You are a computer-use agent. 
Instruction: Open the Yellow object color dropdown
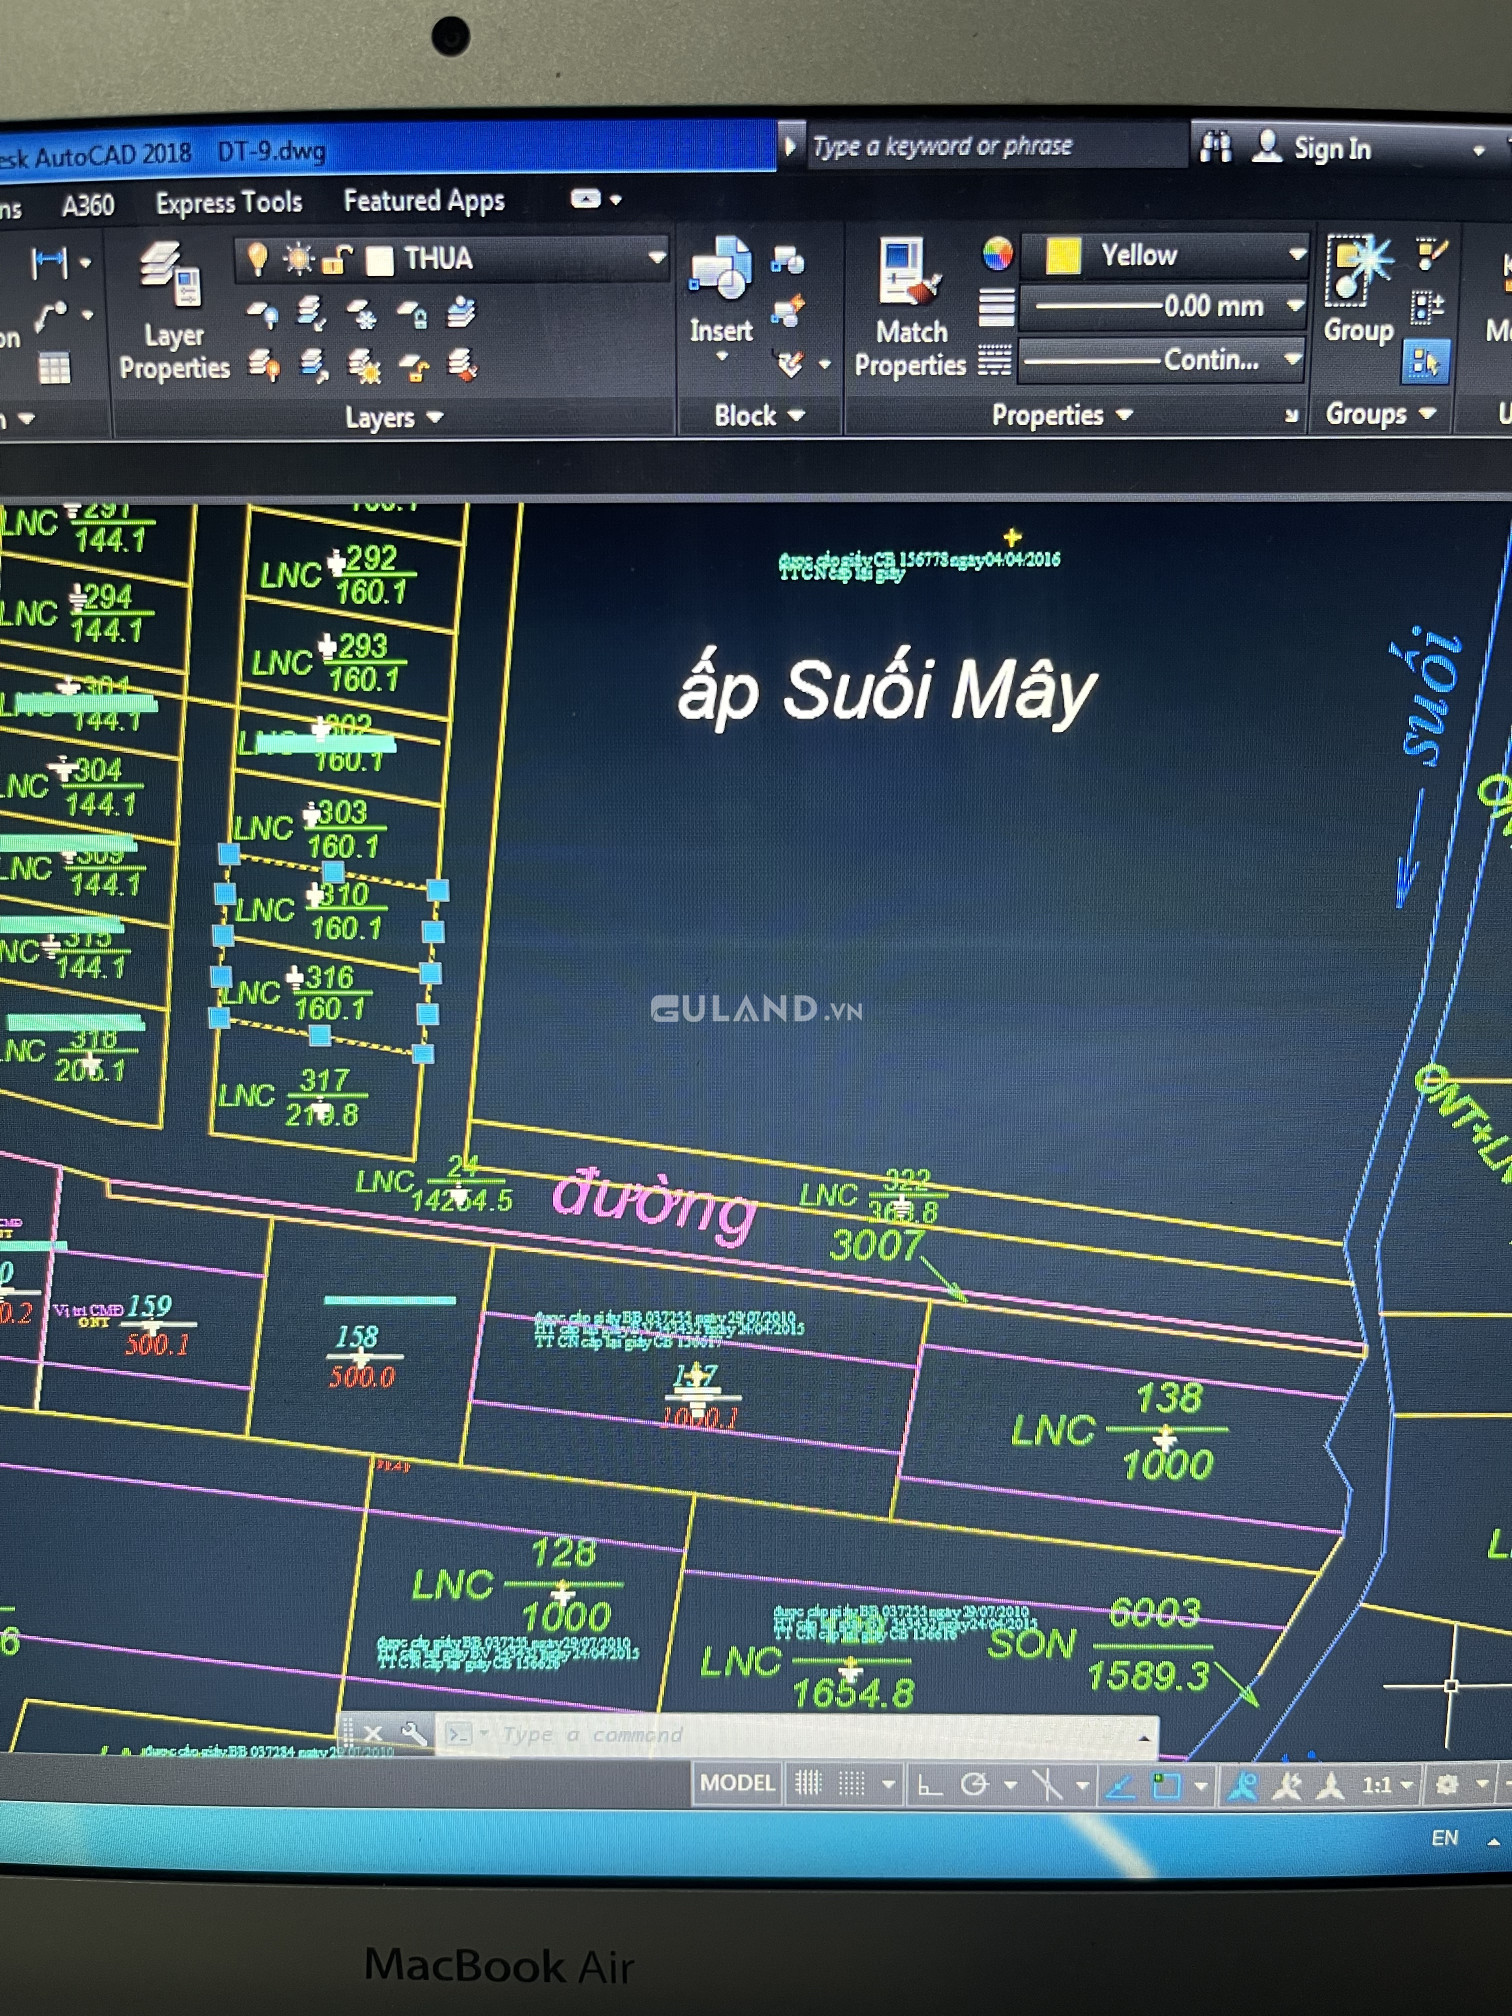pyautogui.click(x=1296, y=254)
